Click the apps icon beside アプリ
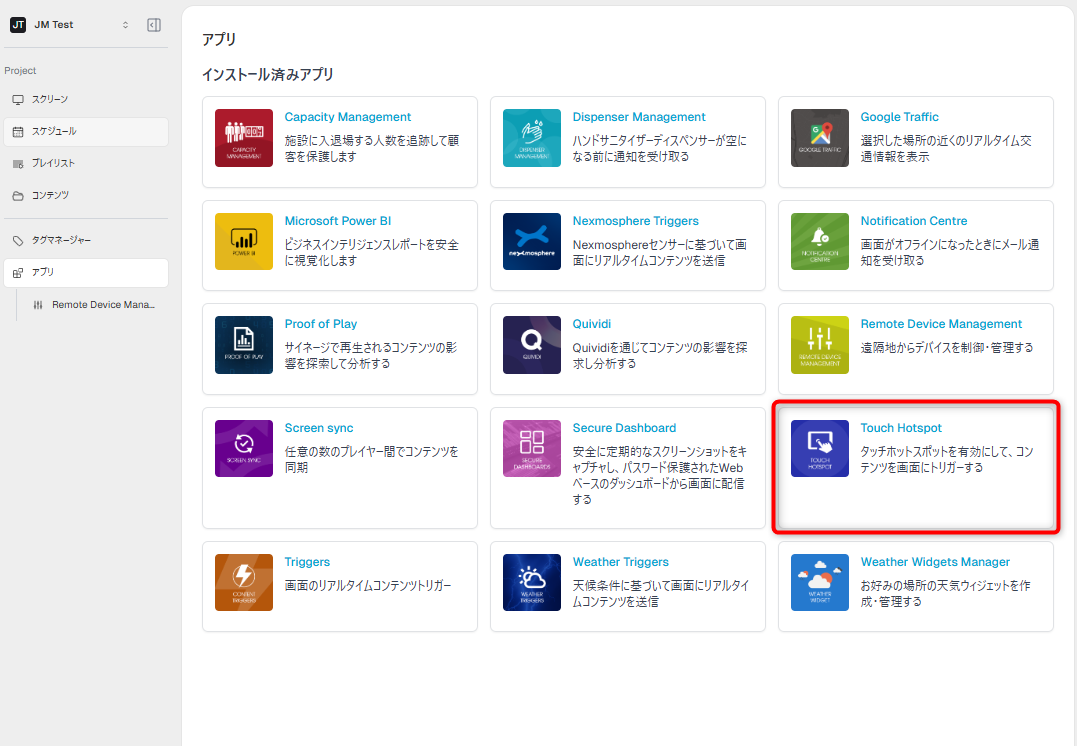Image resolution: width=1077 pixels, height=746 pixels. tap(18, 273)
